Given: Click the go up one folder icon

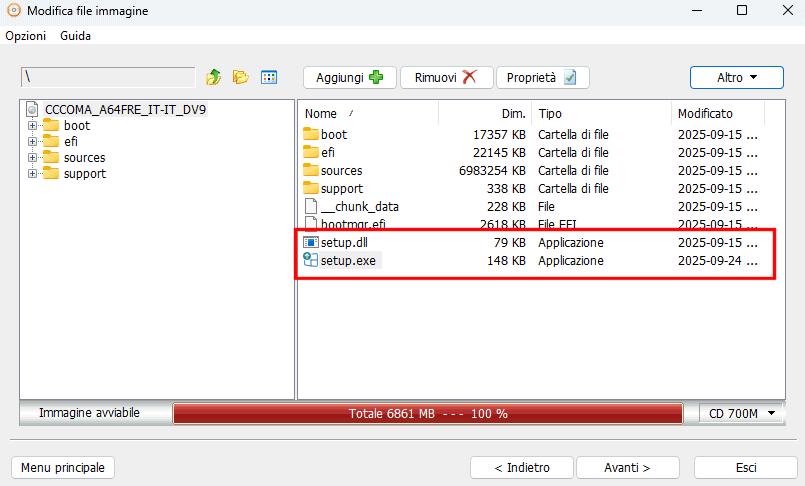Looking at the screenshot, I should pos(214,77).
